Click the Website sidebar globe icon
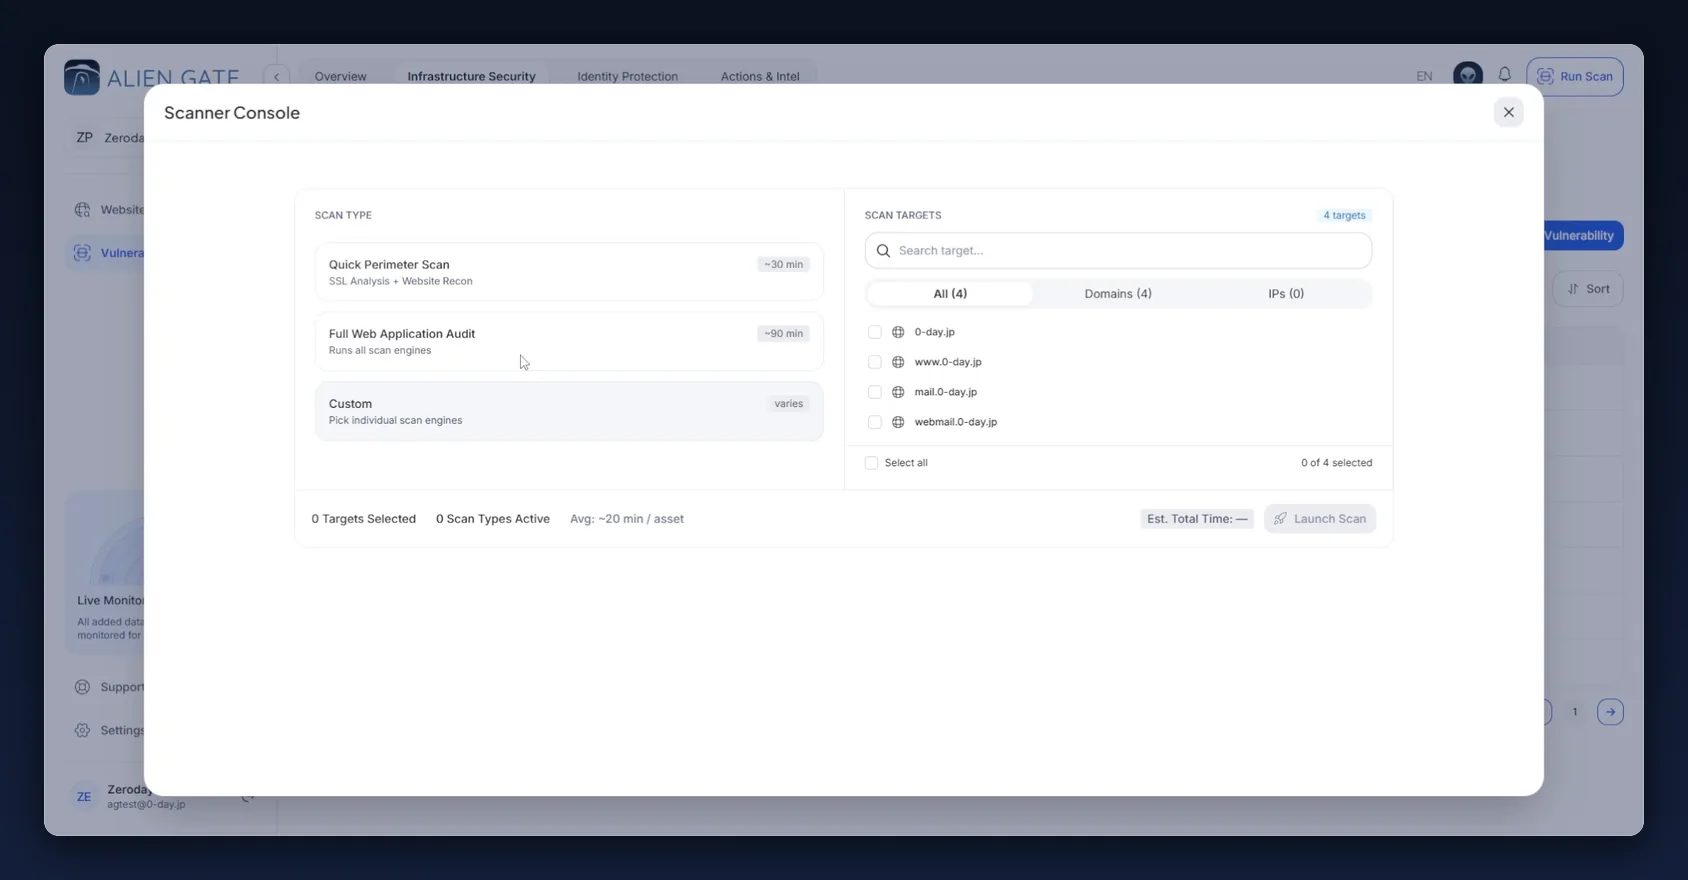Screen dimensions: 1688x880 (x=82, y=210)
